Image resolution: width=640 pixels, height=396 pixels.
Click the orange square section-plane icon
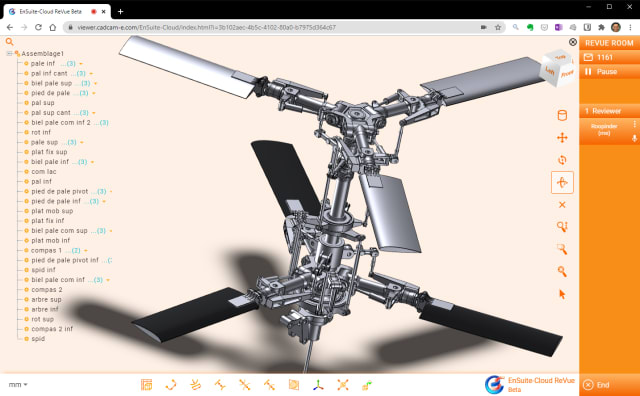pos(294,385)
